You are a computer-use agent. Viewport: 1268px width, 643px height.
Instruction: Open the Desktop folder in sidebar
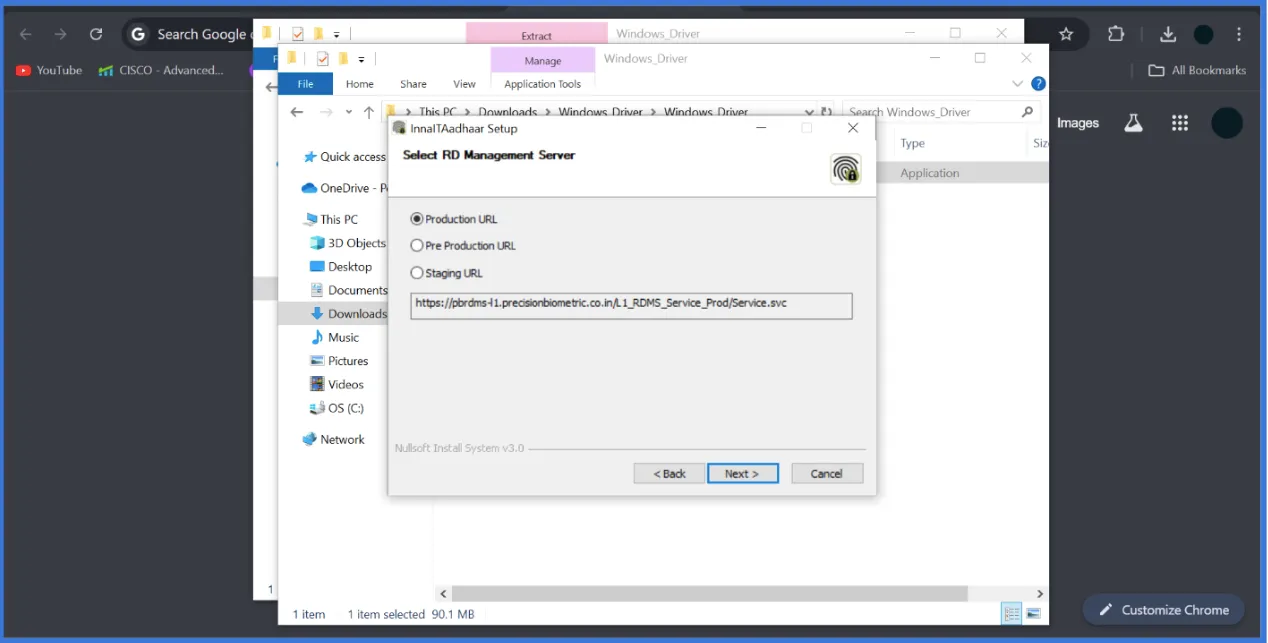coord(341,267)
